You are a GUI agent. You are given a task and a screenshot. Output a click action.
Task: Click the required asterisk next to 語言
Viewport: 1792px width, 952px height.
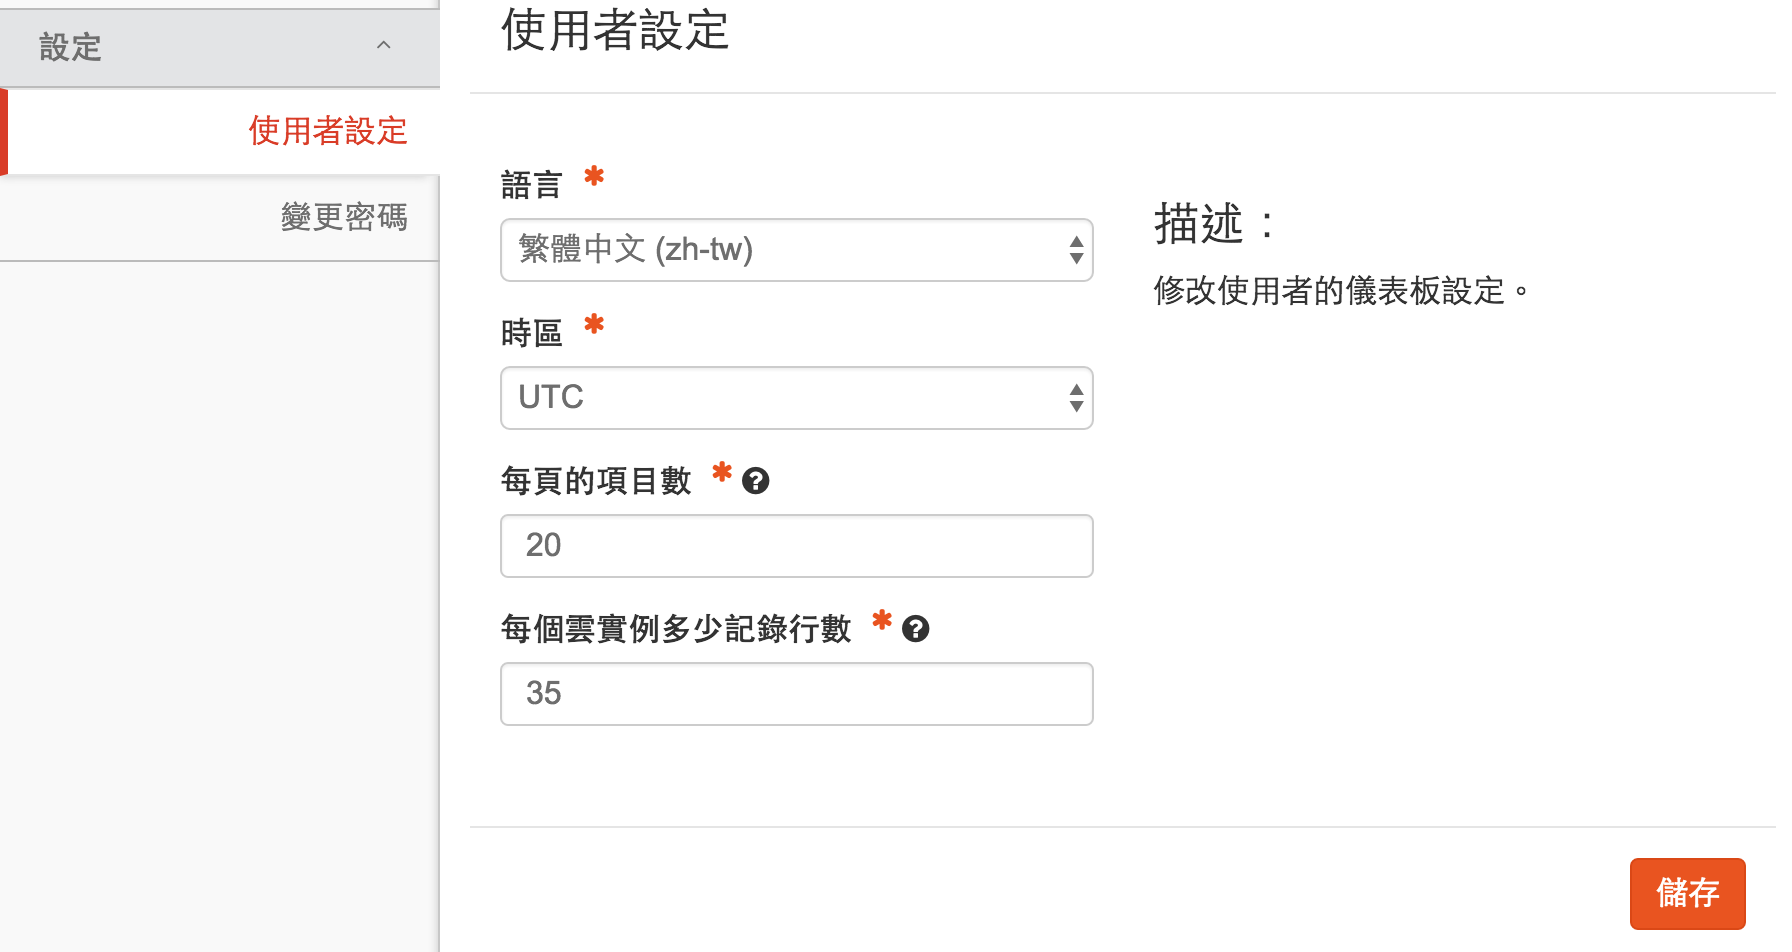pos(594,177)
